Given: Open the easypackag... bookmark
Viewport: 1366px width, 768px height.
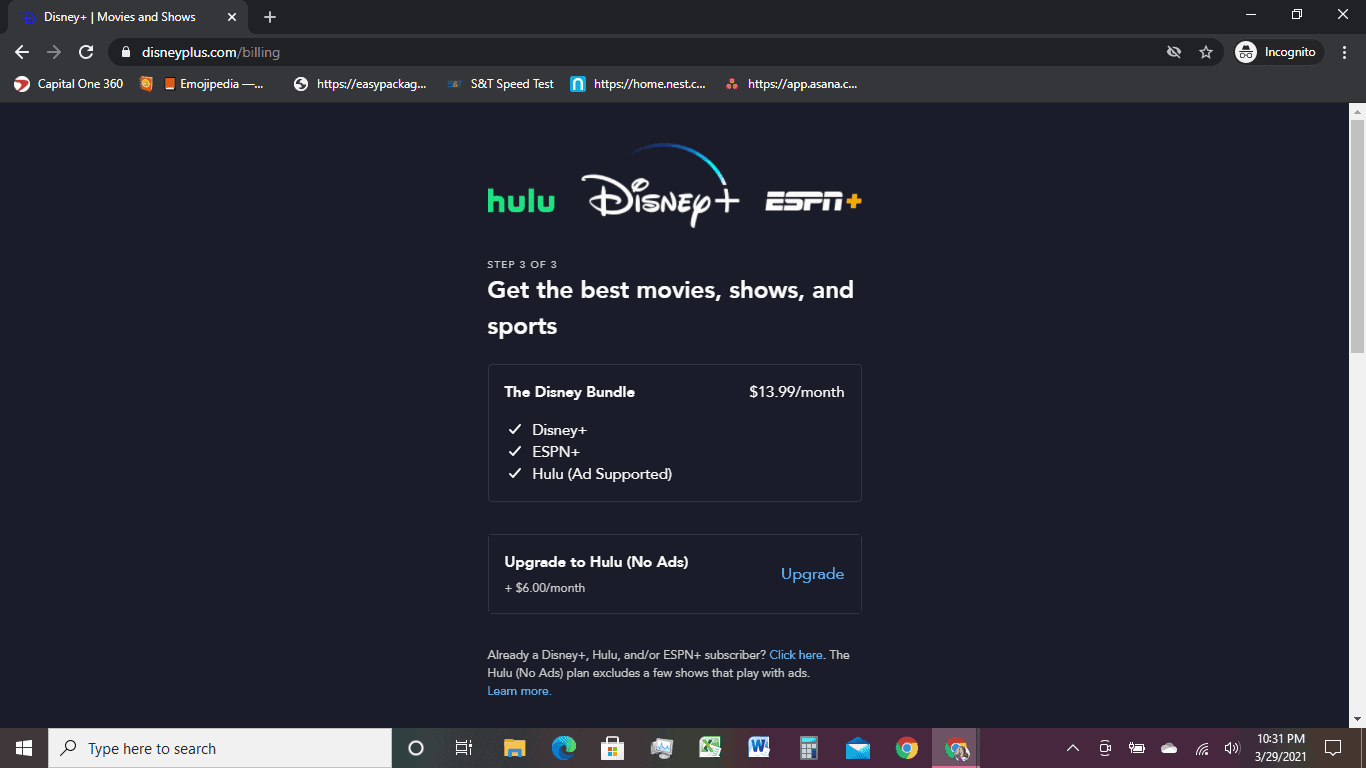Looking at the screenshot, I should click(x=360, y=84).
